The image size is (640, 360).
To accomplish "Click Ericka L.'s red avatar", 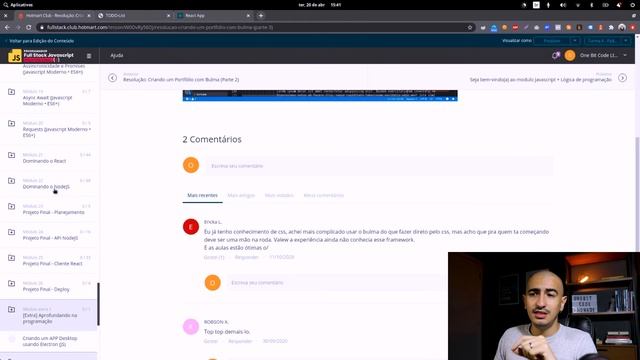I will click(x=191, y=227).
